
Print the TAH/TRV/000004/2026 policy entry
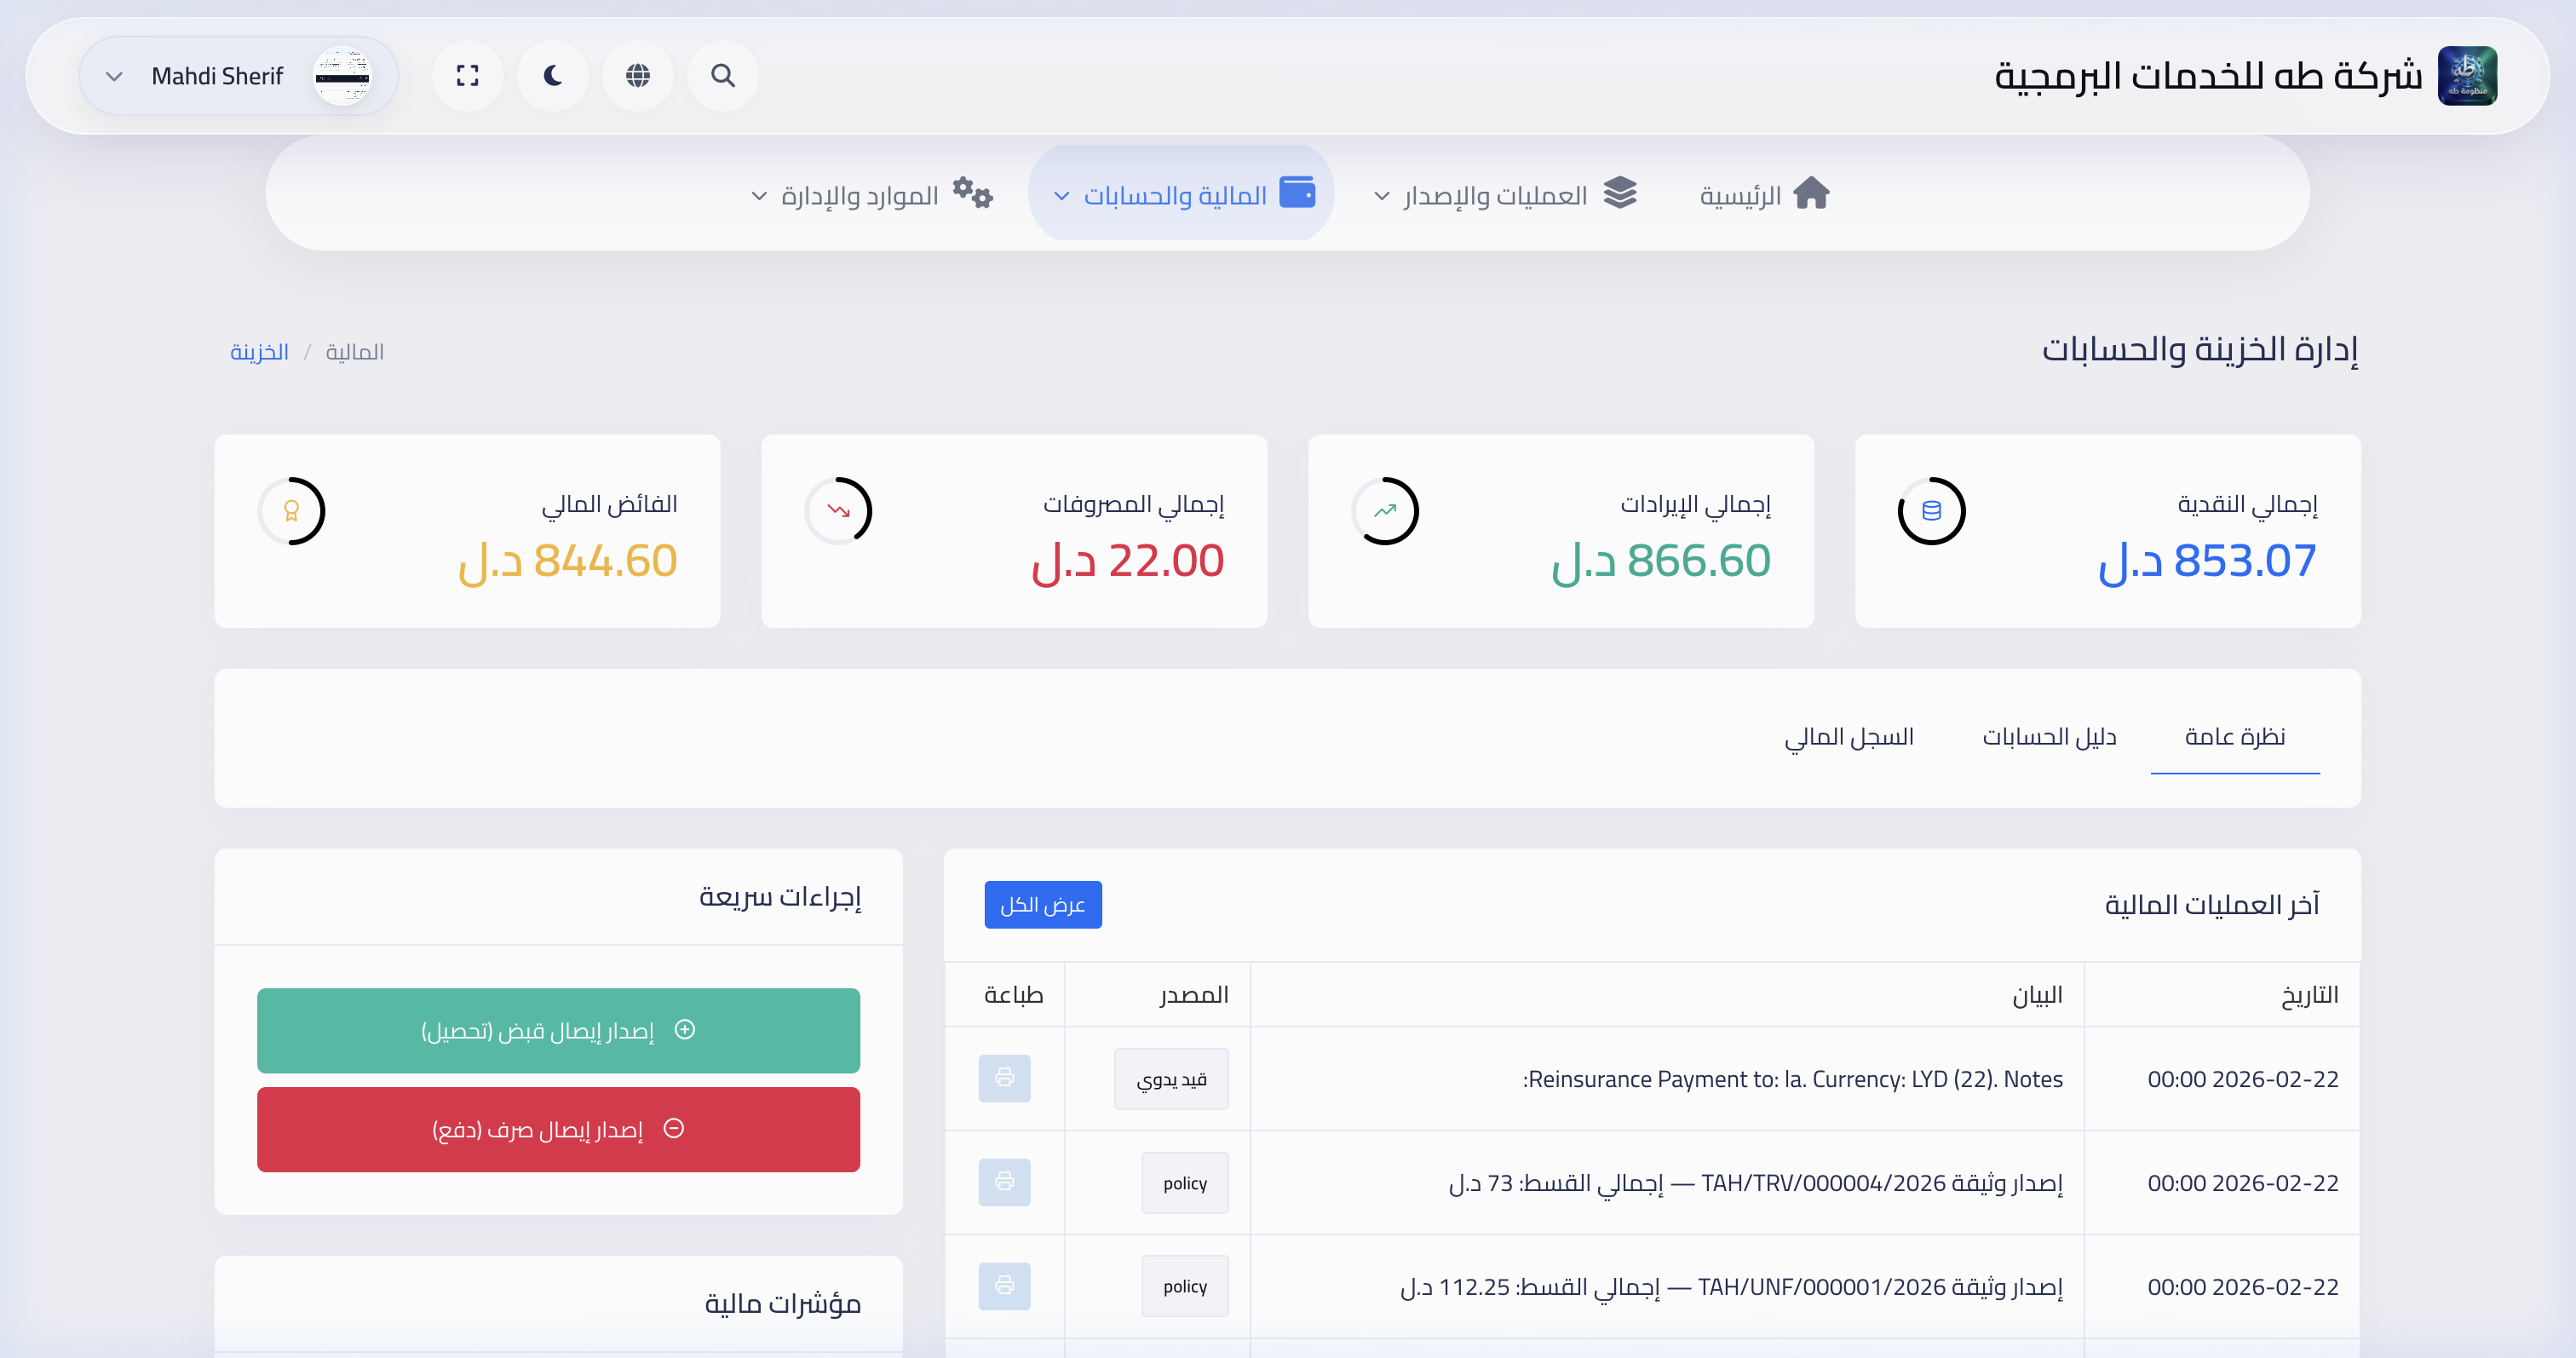[1004, 1182]
